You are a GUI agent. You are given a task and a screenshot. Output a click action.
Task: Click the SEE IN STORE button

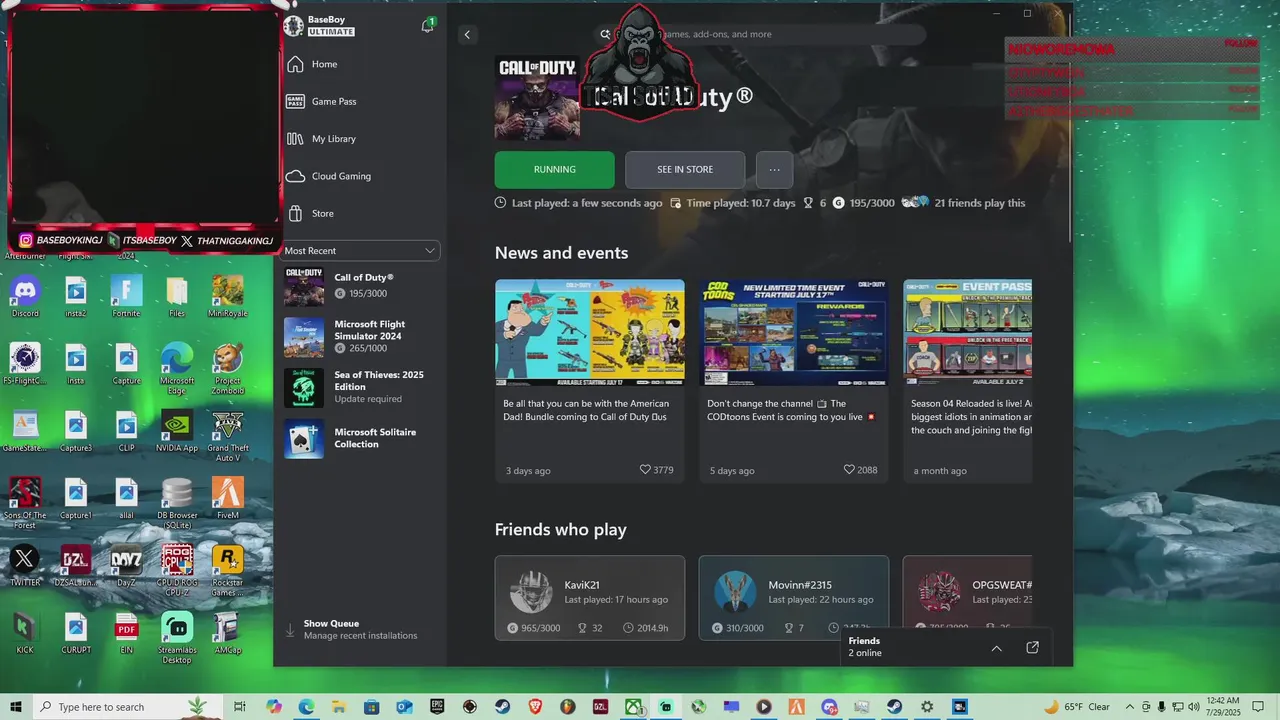pyautogui.click(x=685, y=170)
